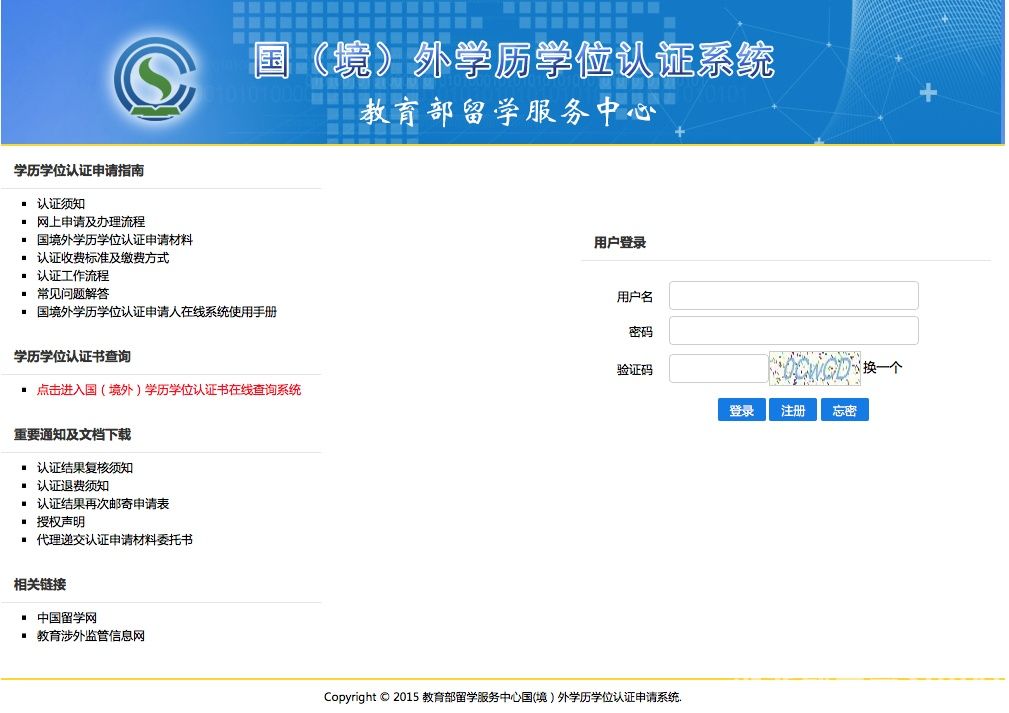
Task: Visit 教育涉外监管信息网 link
Action: 91,636
